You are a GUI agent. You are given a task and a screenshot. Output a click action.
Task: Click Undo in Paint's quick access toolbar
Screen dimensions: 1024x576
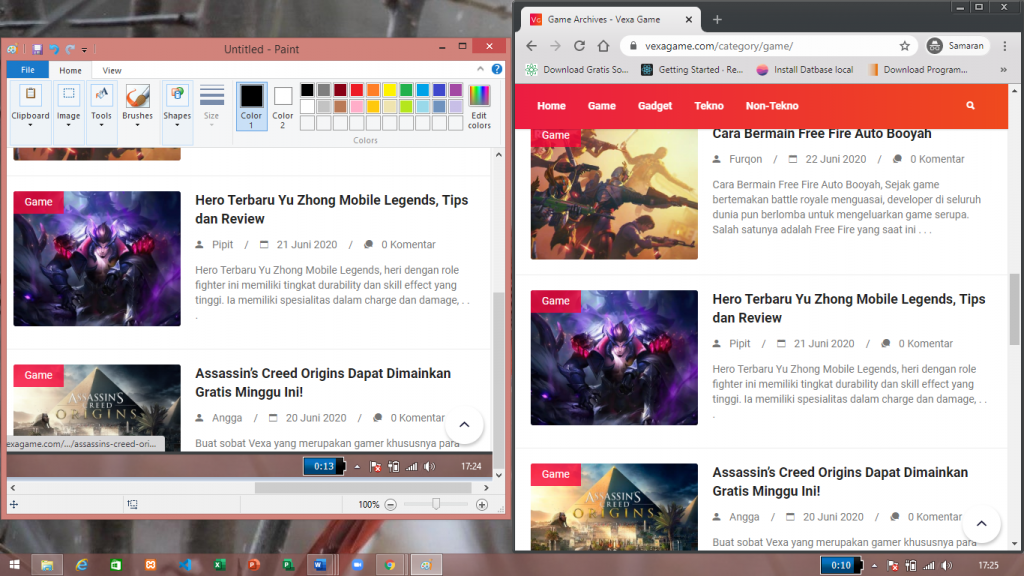55,49
